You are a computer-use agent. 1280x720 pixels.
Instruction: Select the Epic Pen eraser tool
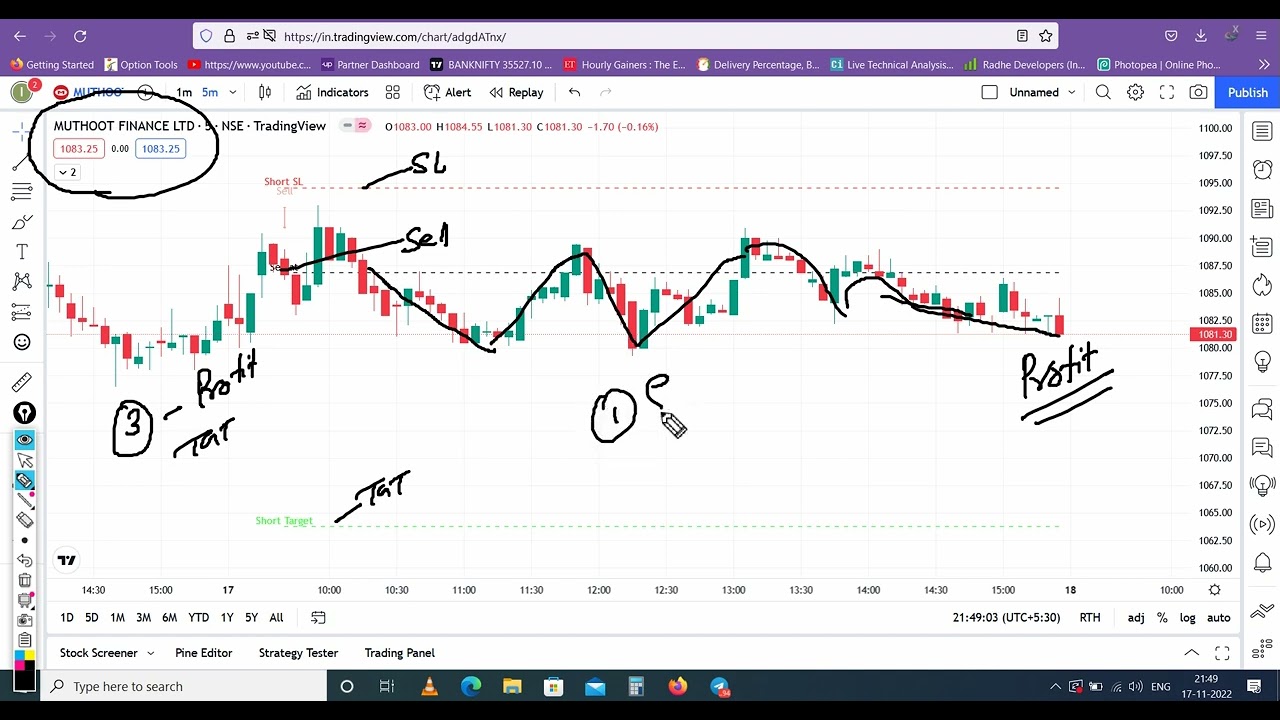click(x=25, y=520)
